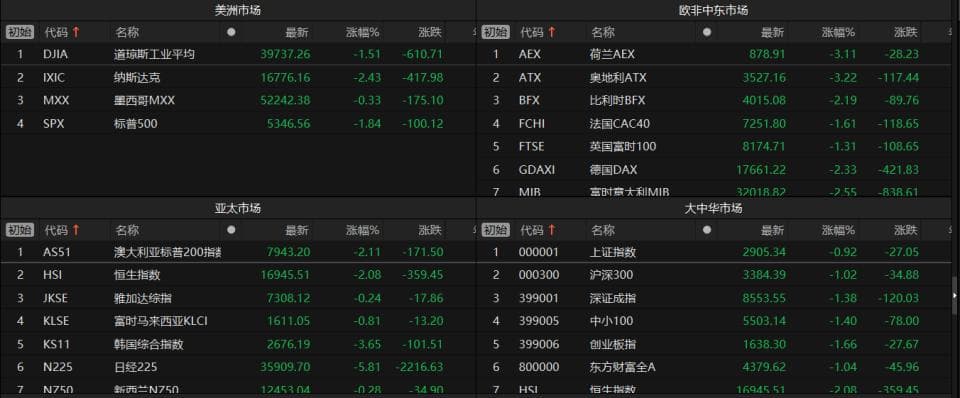Sort 亚太市场 by 最新 column
This screenshot has width=960, height=398.
[x=297, y=230]
